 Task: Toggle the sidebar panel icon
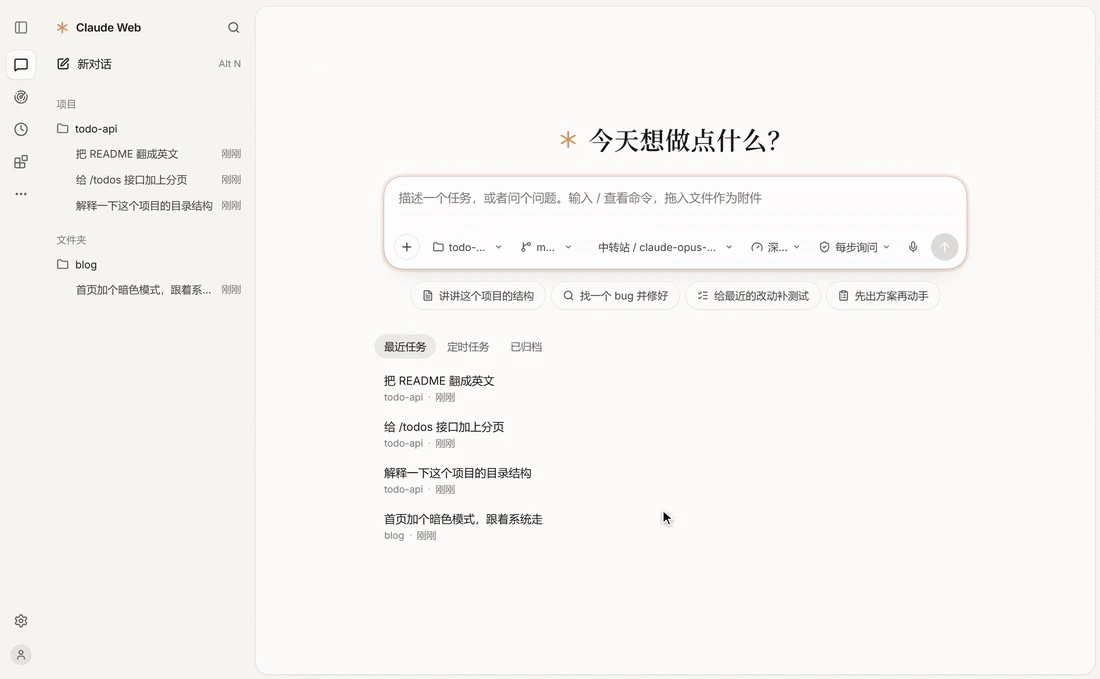click(x=21, y=27)
